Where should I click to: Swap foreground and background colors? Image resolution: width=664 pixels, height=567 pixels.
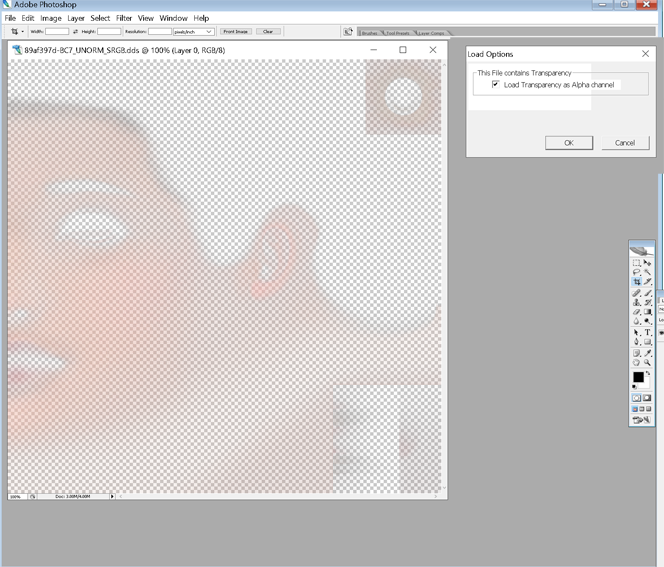tap(648, 373)
